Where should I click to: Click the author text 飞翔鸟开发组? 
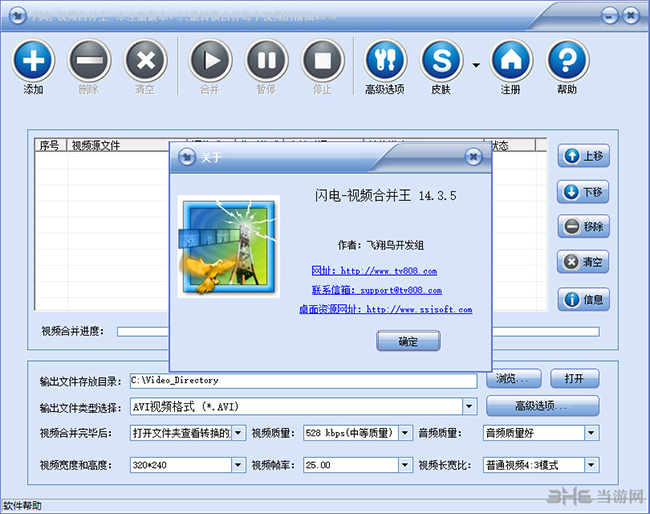(x=395, y=245)
